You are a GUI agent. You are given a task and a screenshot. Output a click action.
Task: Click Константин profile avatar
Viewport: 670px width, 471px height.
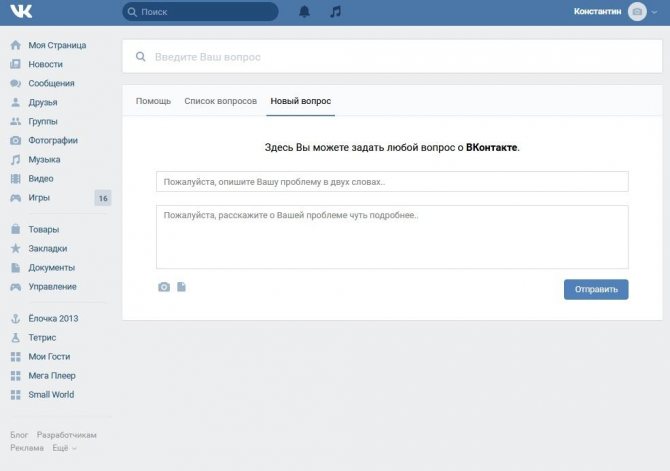637,12
